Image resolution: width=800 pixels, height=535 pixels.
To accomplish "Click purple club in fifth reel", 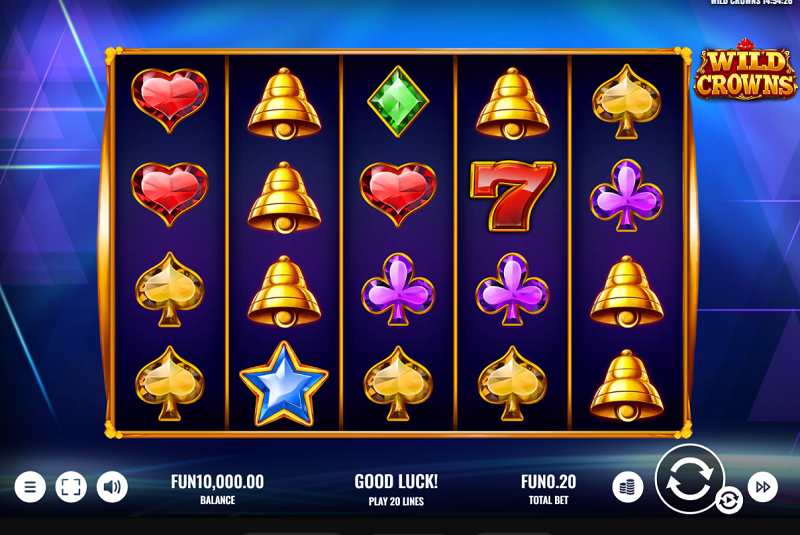I will [627, 195].
